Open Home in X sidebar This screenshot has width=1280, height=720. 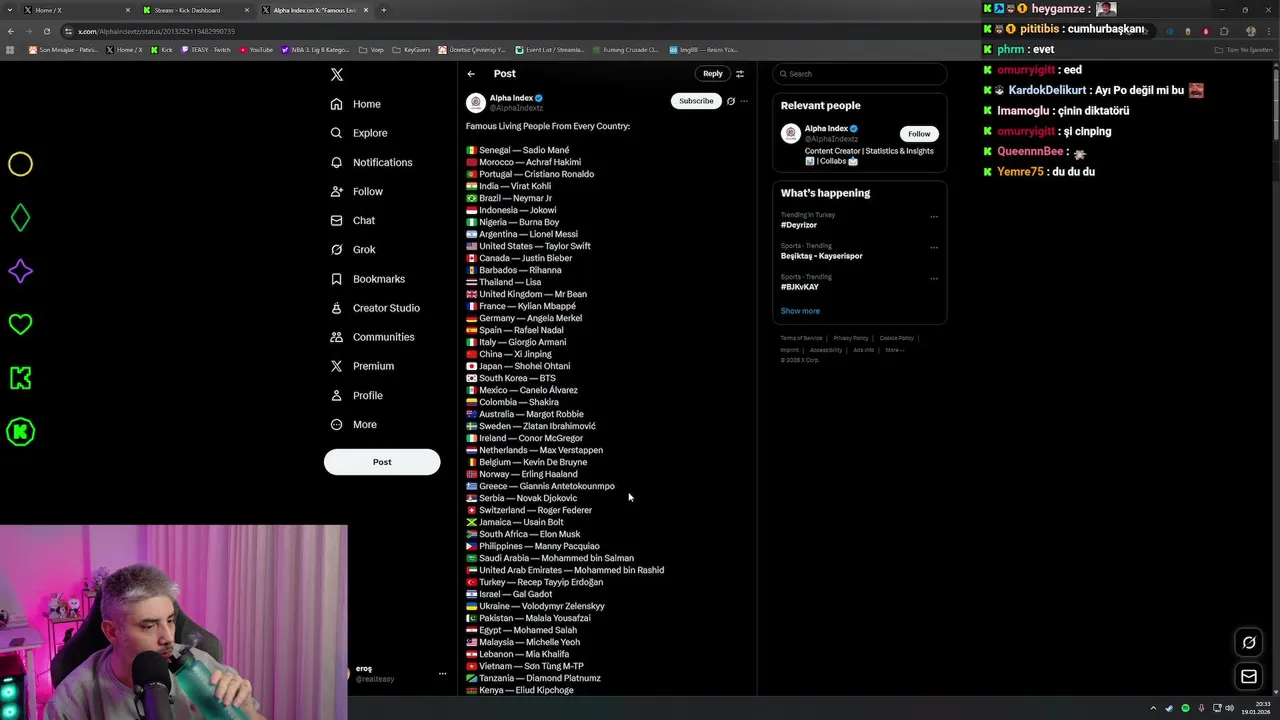pos(355,104)
